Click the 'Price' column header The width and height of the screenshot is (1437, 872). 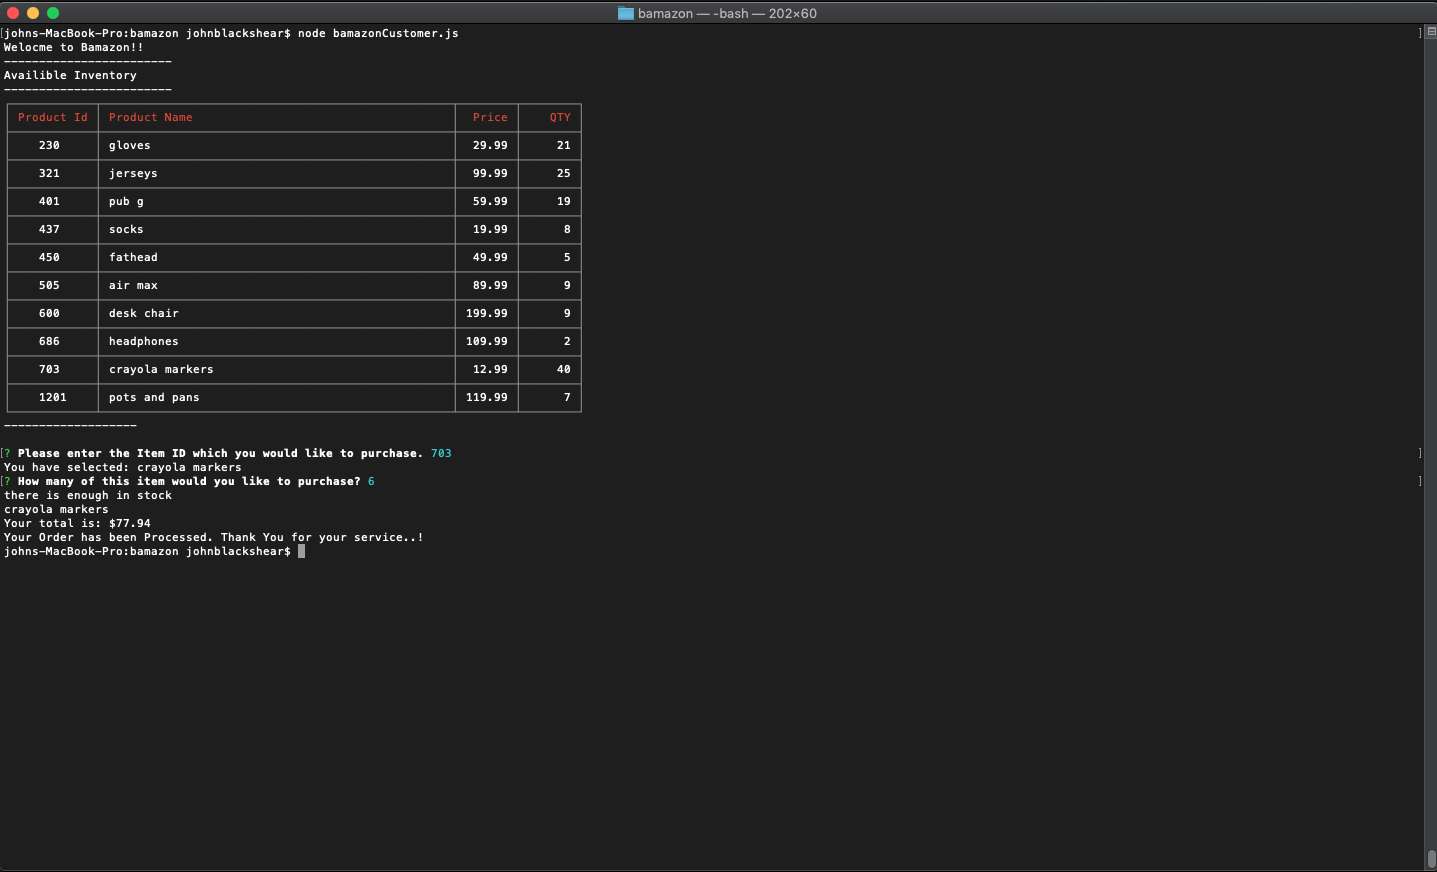pos(490,117)
